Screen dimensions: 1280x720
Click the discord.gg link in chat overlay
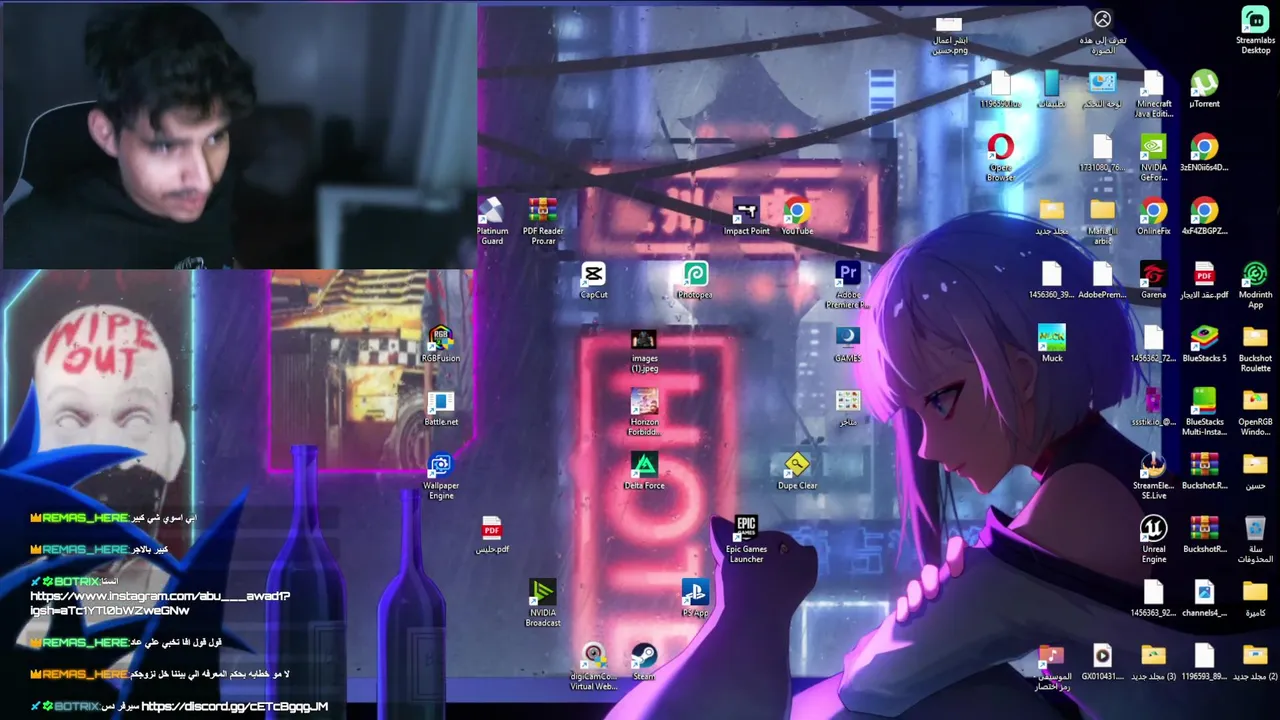[x=235, y=706]
